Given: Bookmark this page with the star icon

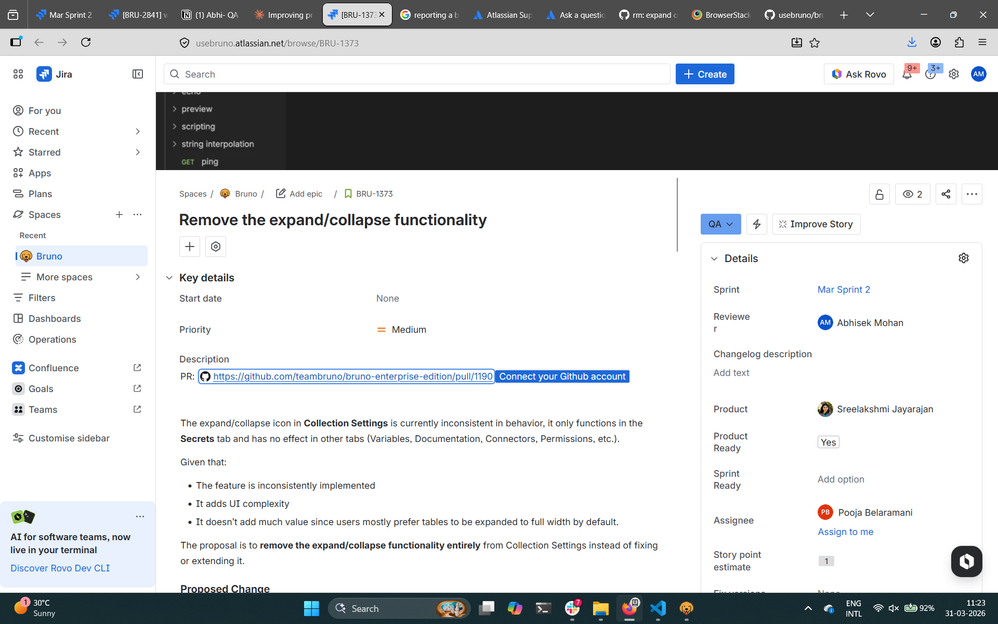Looking at the screenshot, I should (815, 43).
